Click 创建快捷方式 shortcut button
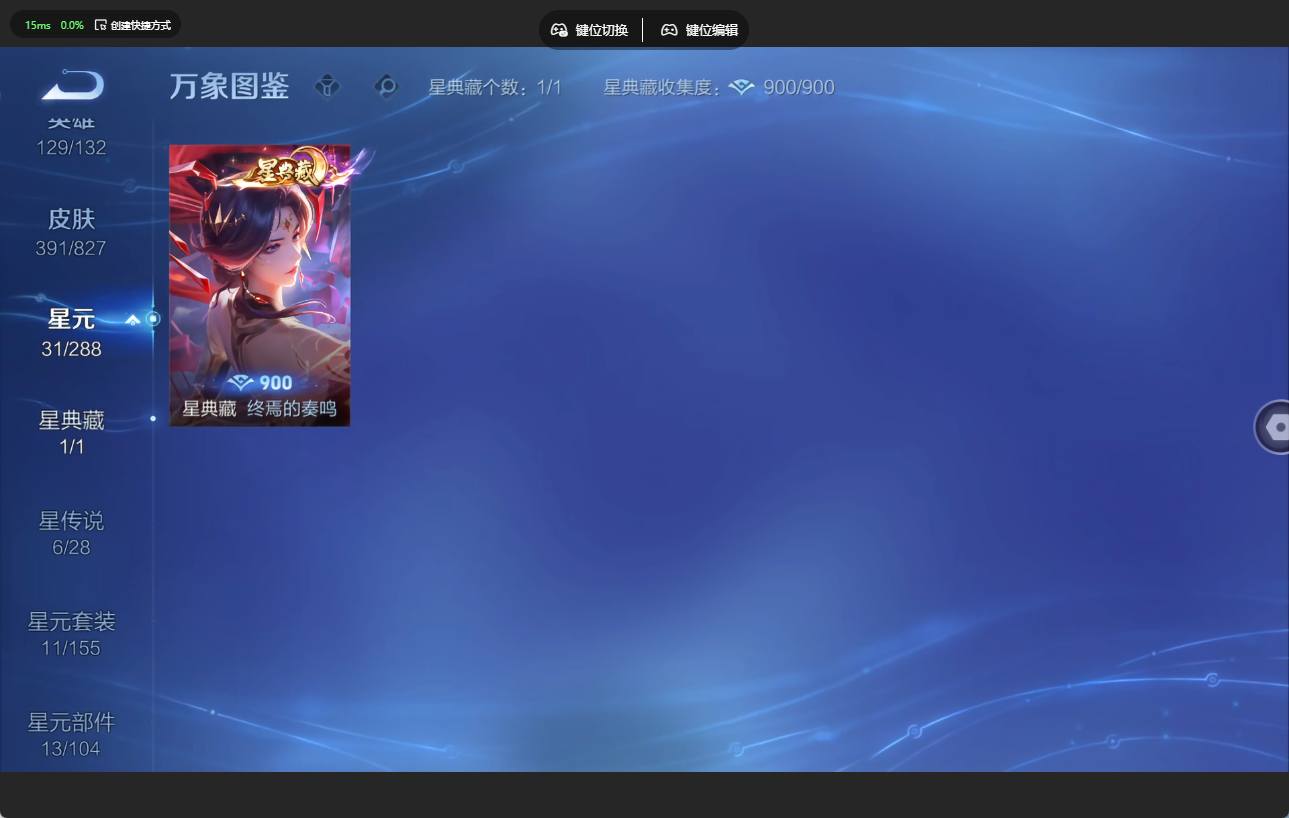1289x818 pixels. pyautogui.click(x=132, y=25)
